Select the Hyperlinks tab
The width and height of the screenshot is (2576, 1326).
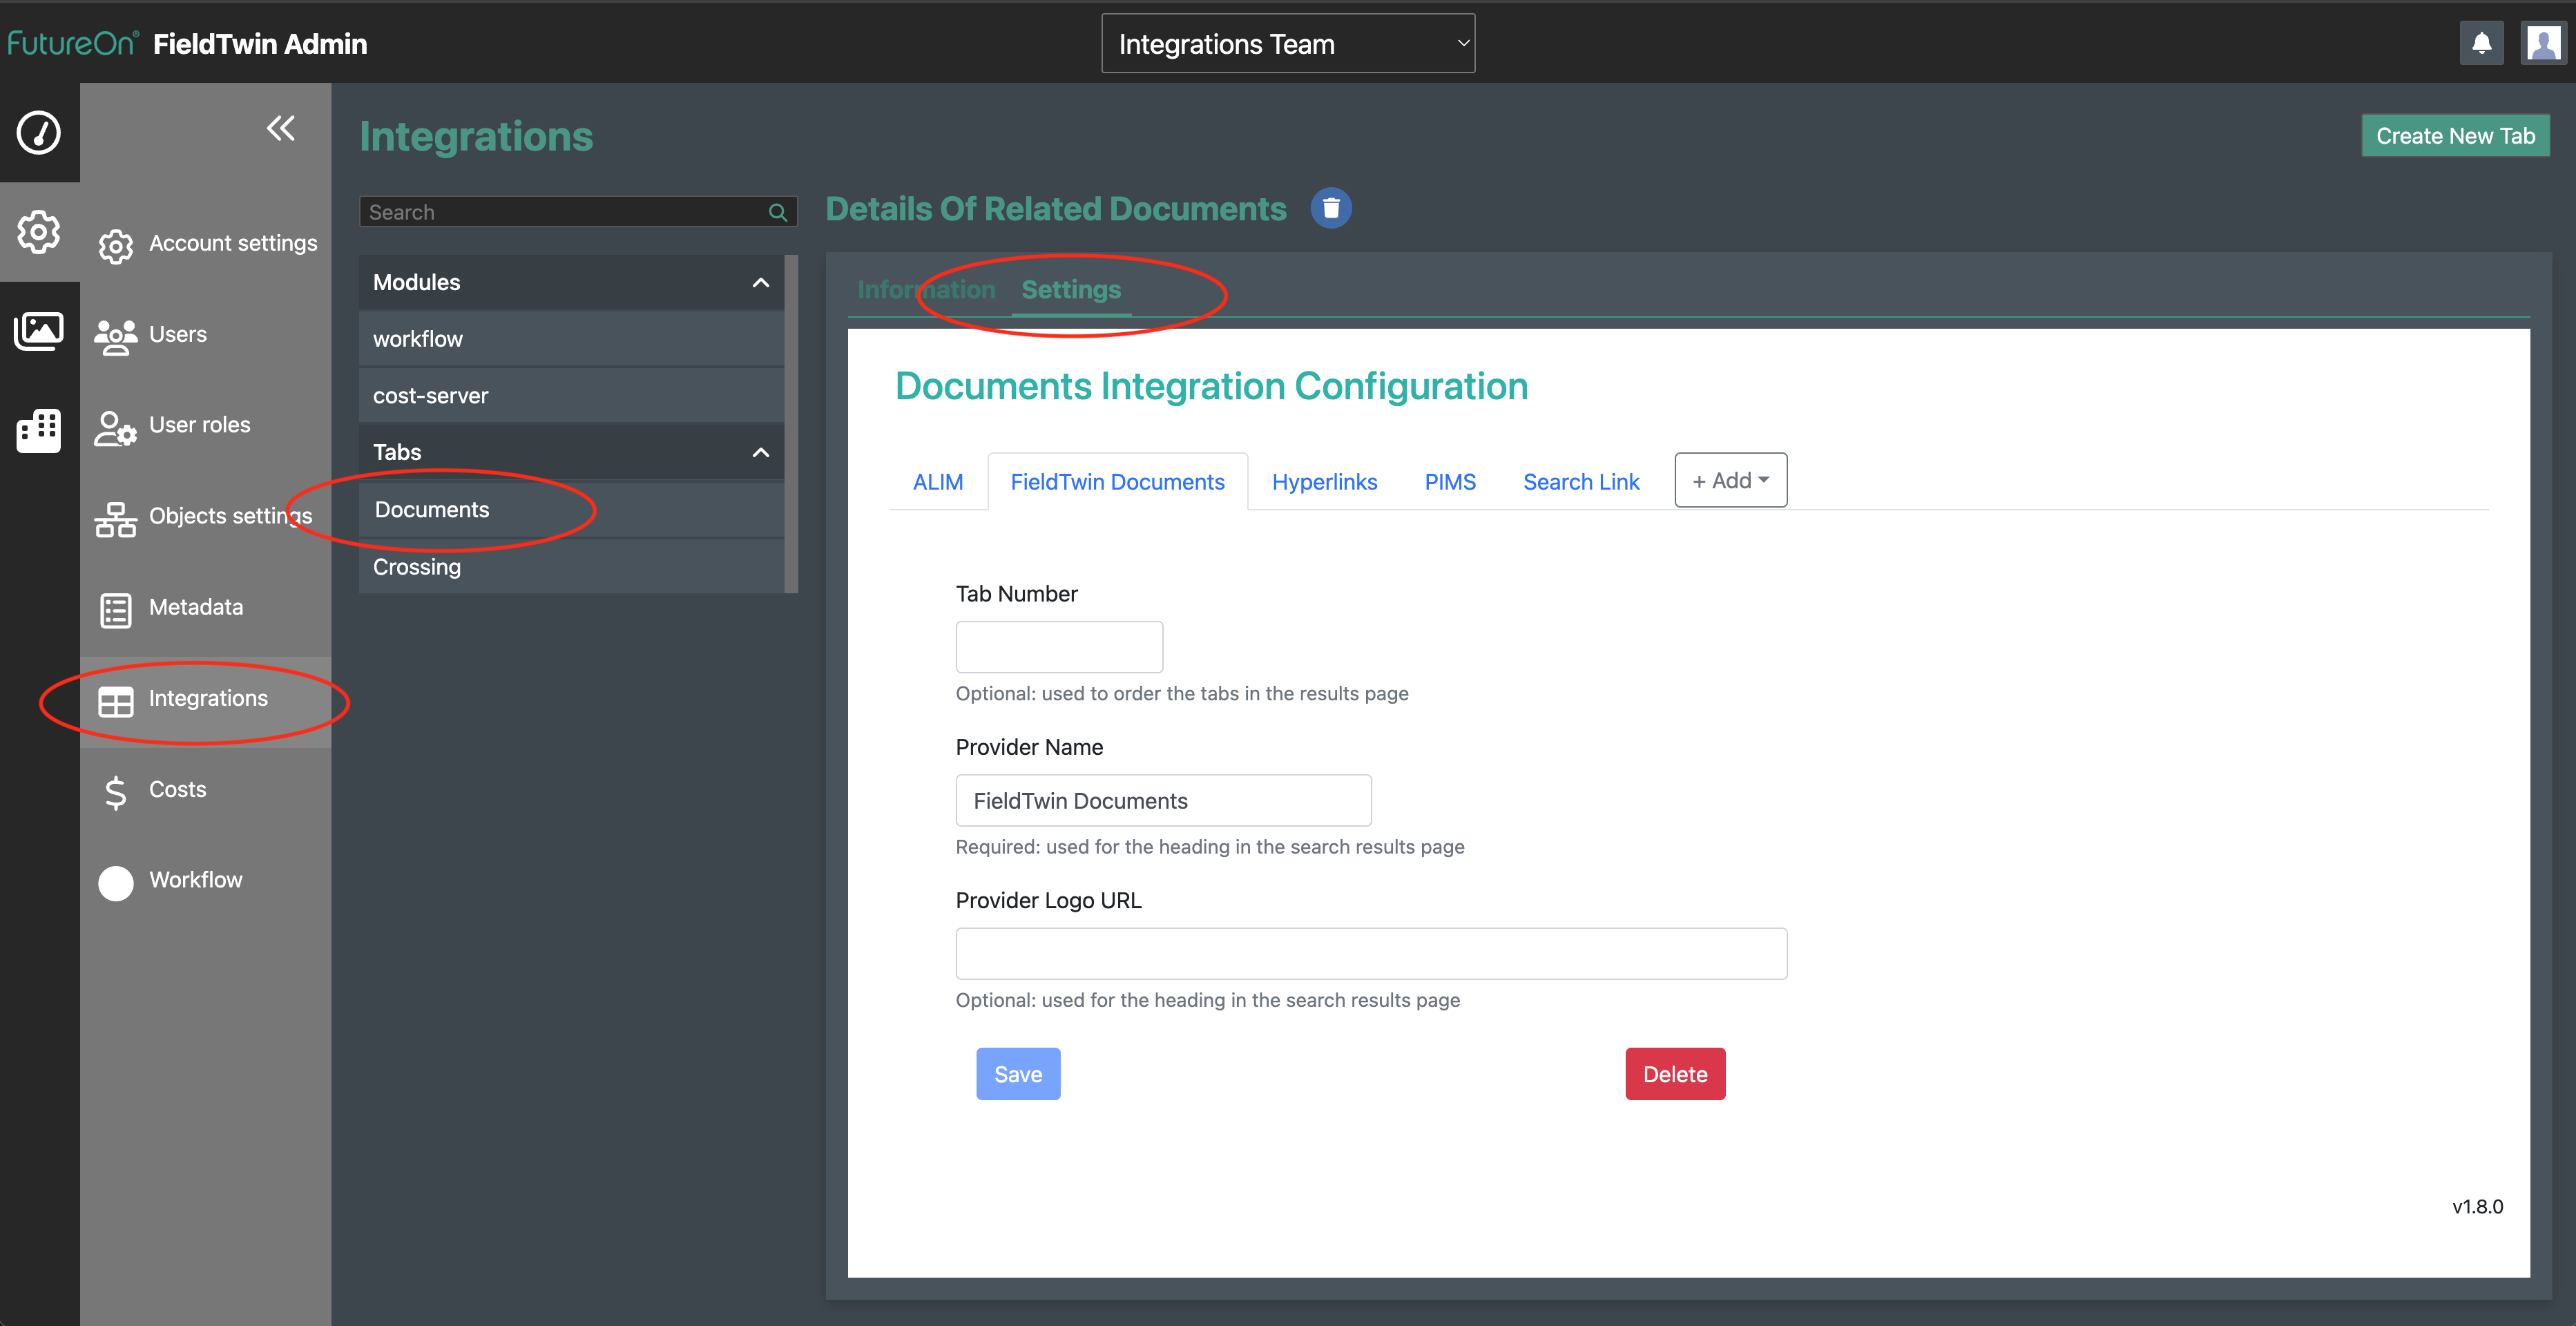[1324, 482]
